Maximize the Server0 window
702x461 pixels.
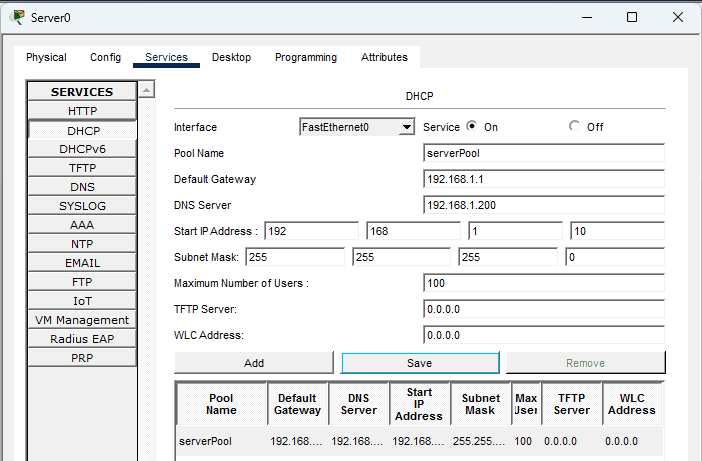pos(632,17)
